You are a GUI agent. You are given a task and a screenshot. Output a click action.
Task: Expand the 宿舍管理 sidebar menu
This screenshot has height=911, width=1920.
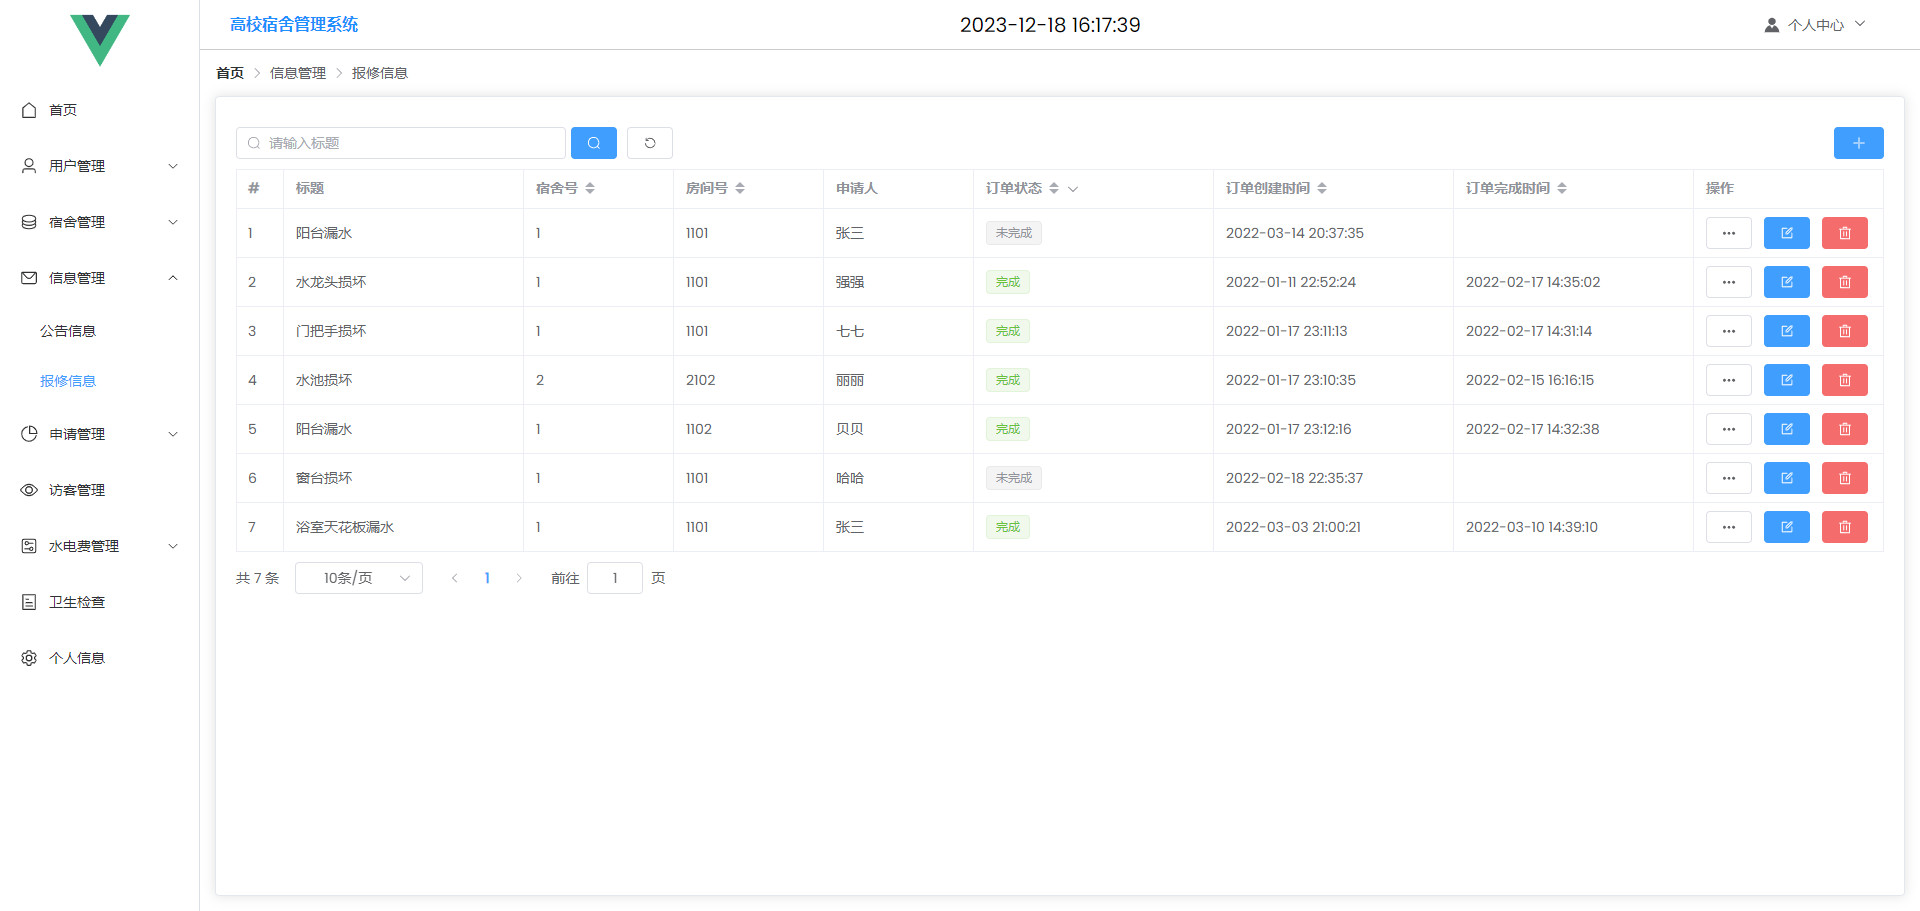click(x=100, y=222)
